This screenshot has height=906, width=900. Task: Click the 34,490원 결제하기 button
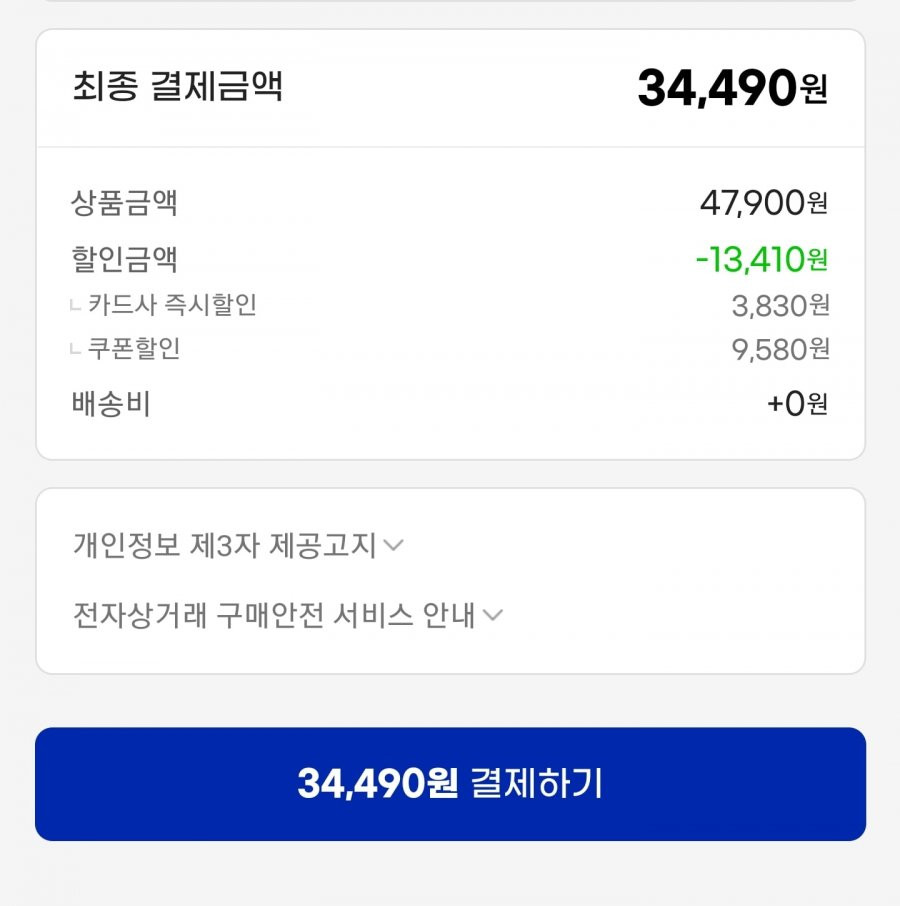click(450, 784)
